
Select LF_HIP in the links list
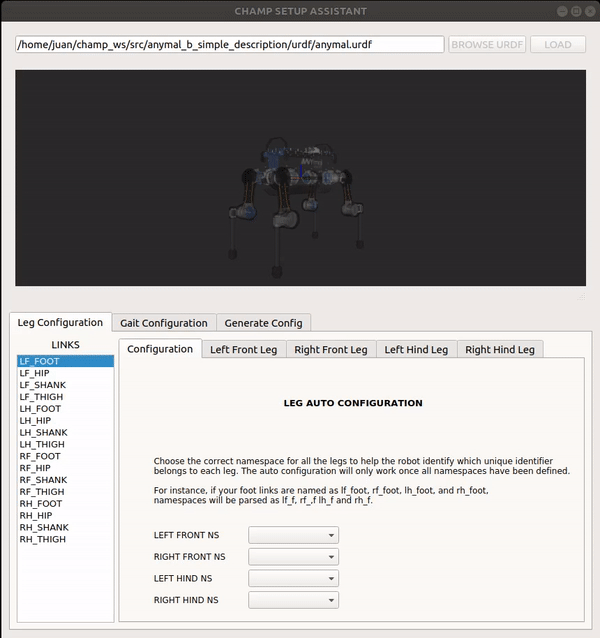[65, 373]
